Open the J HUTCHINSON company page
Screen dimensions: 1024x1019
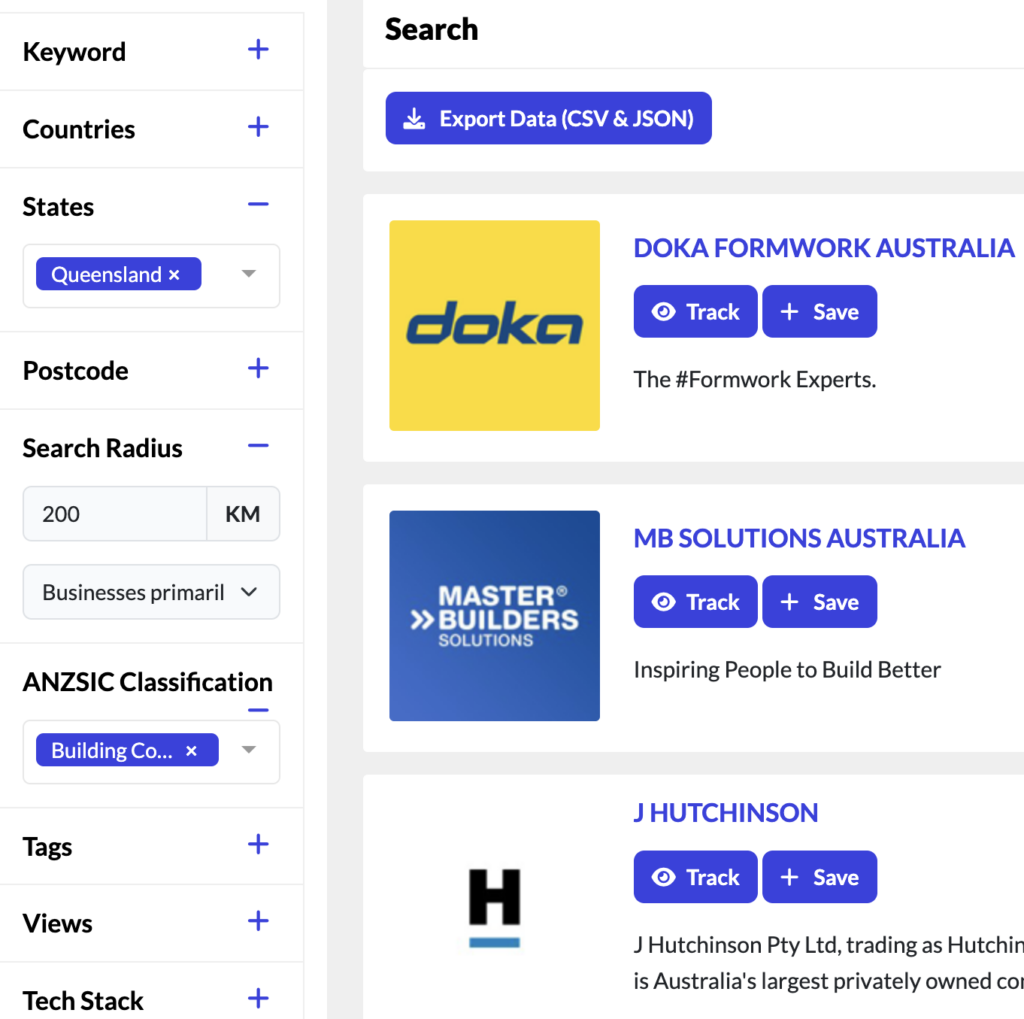(x=725, y=812)
